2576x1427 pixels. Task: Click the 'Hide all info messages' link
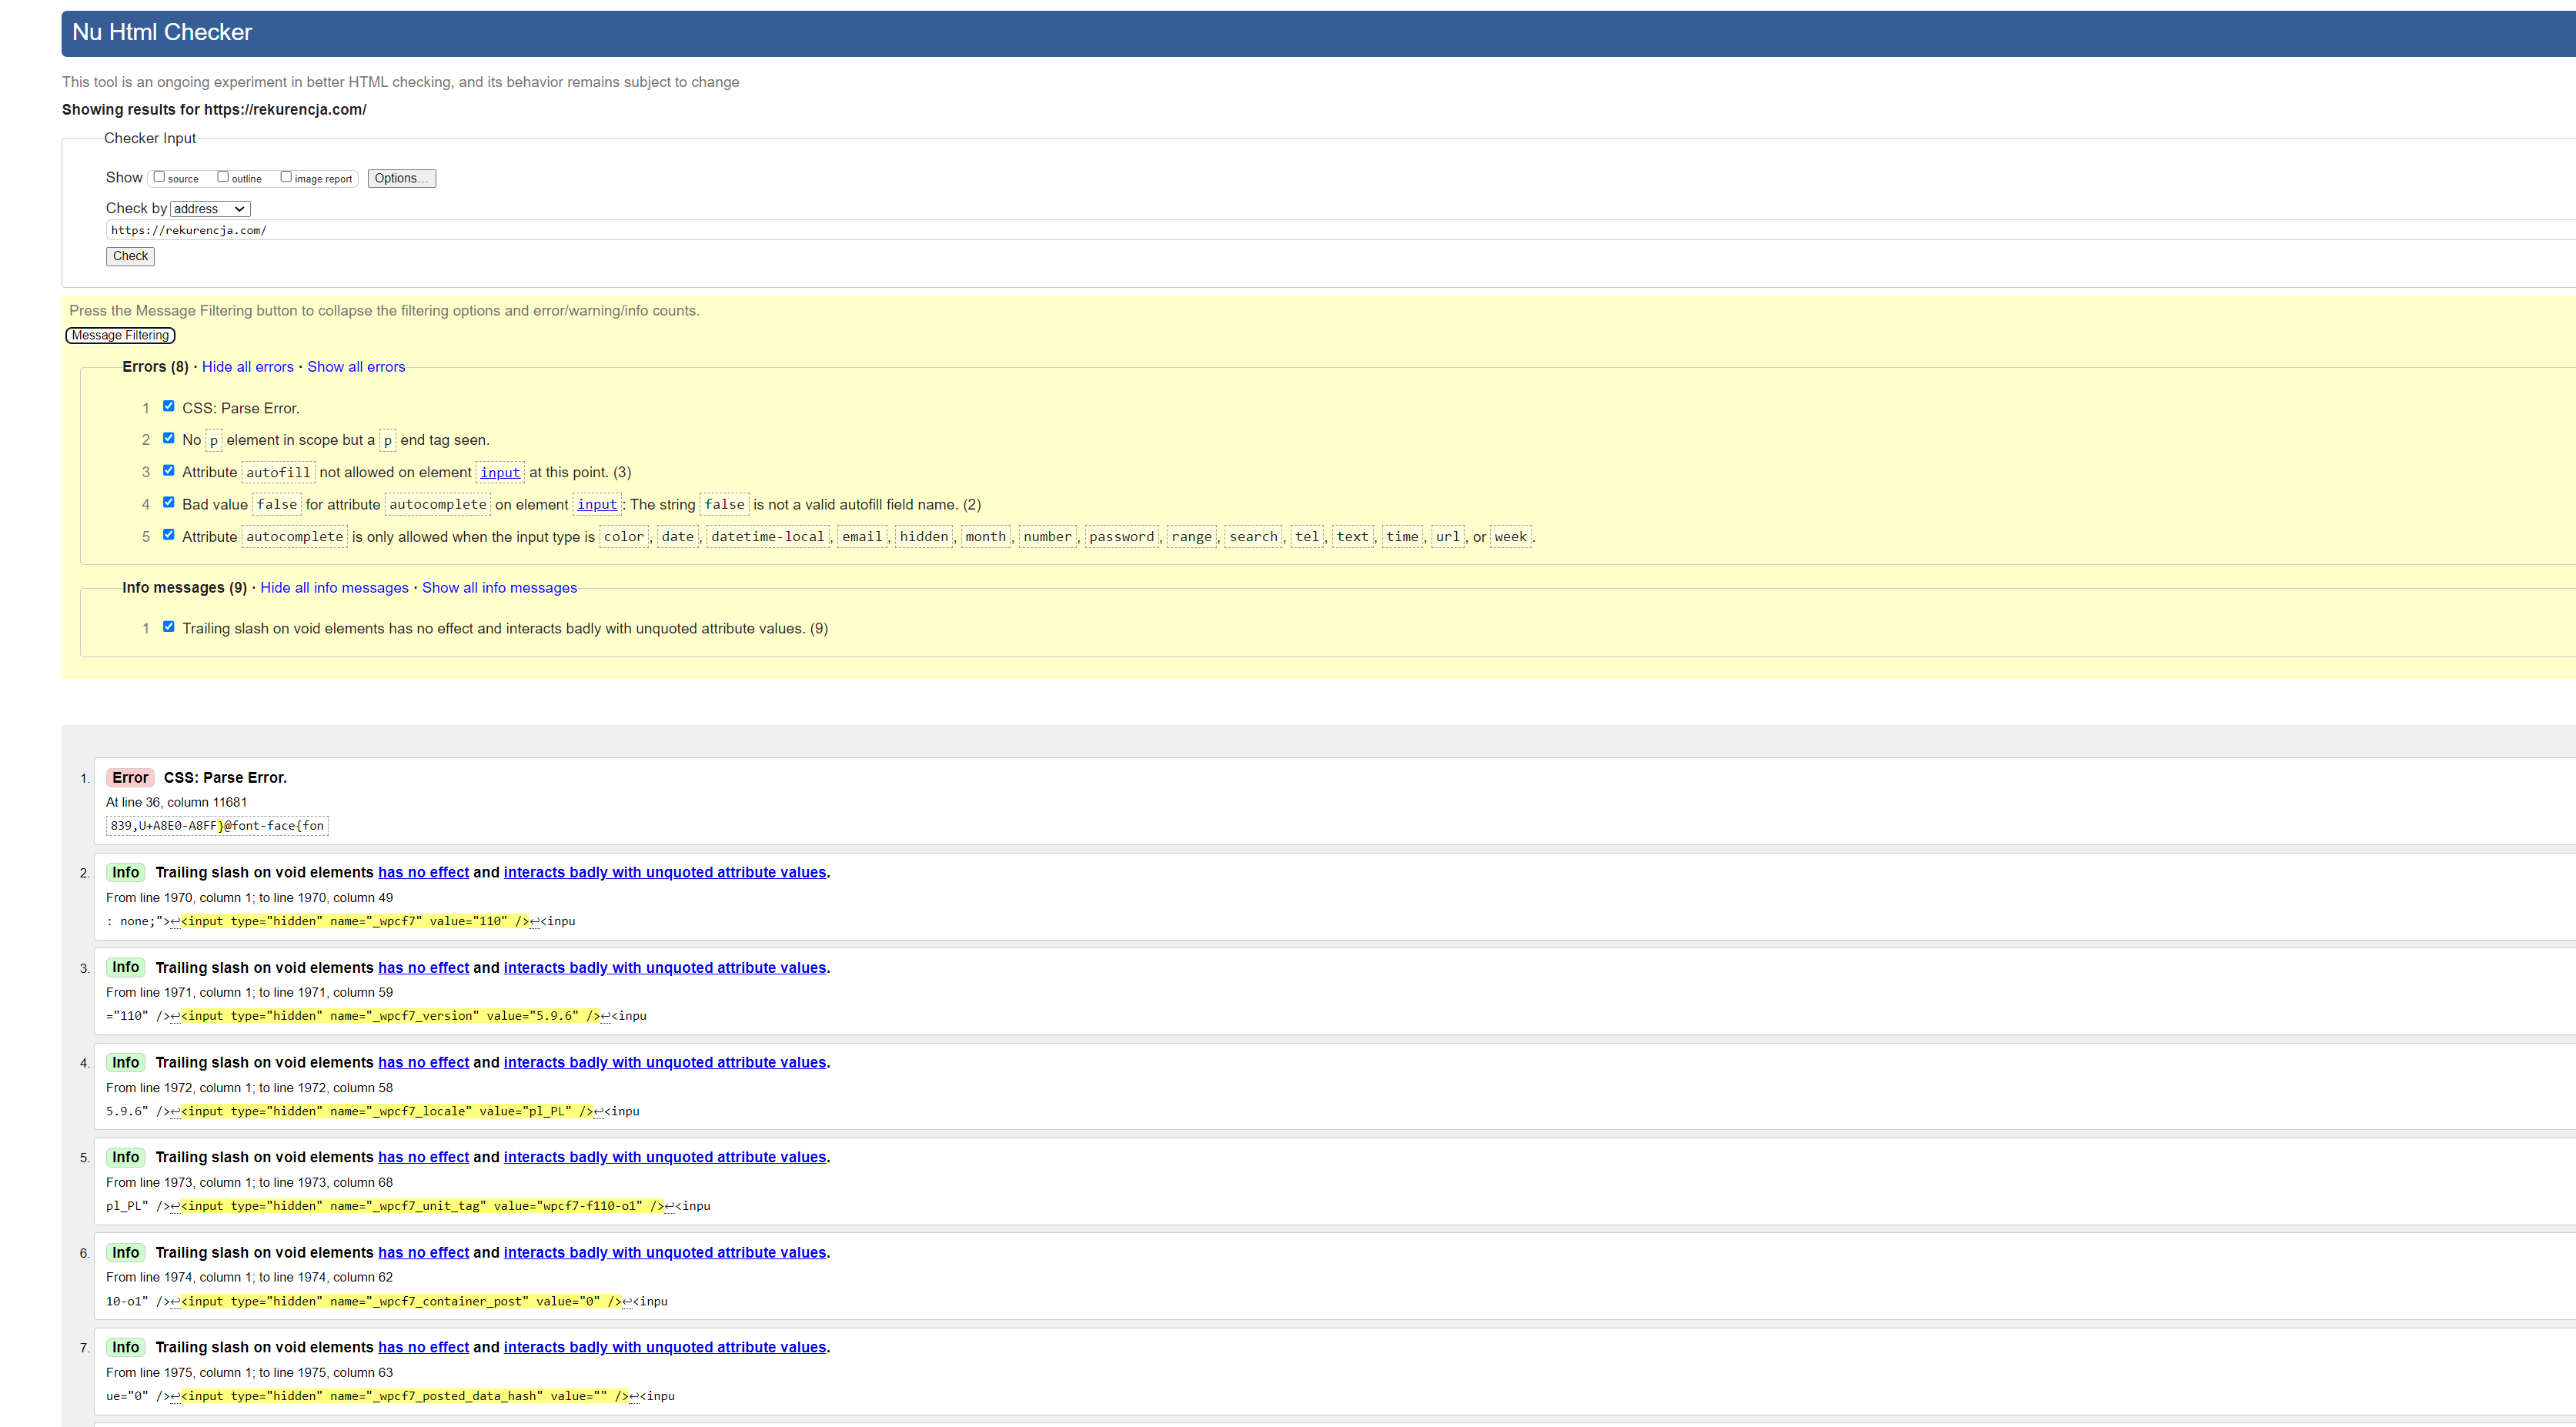click(334, 588)
